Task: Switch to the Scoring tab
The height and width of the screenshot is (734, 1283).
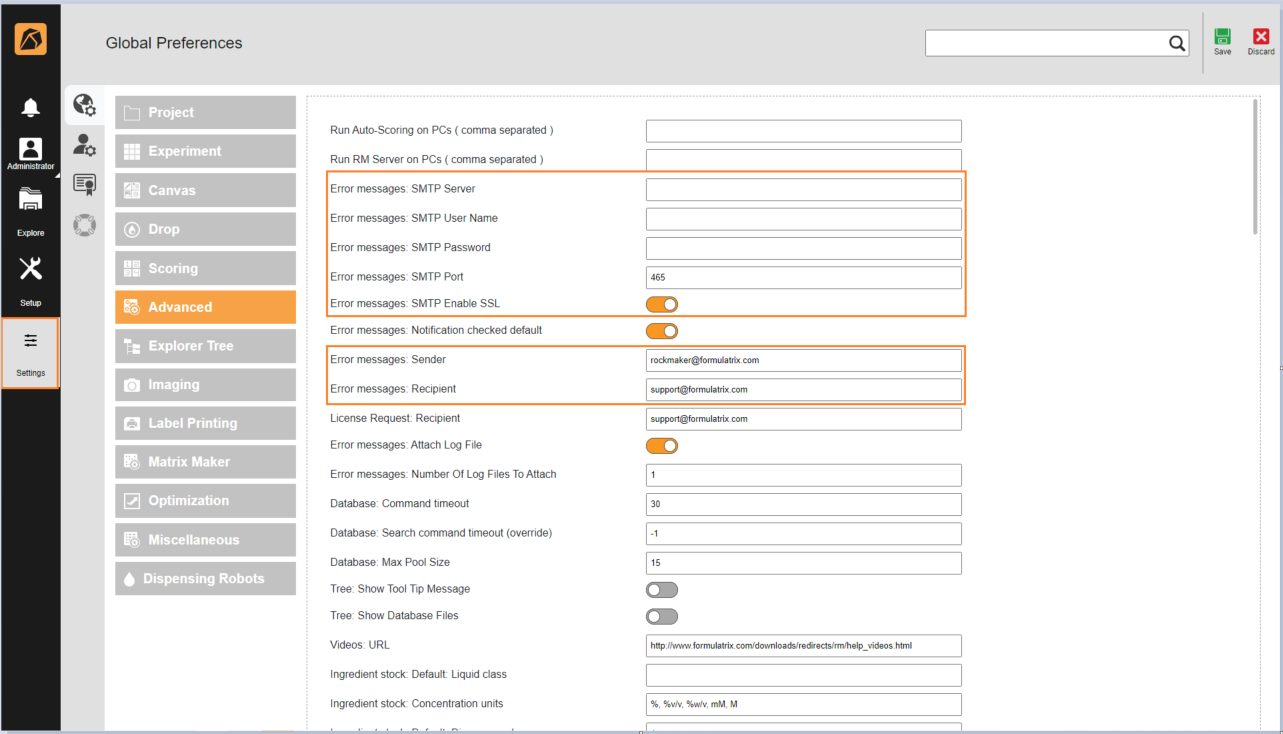Action: click(x=205, y=268)
